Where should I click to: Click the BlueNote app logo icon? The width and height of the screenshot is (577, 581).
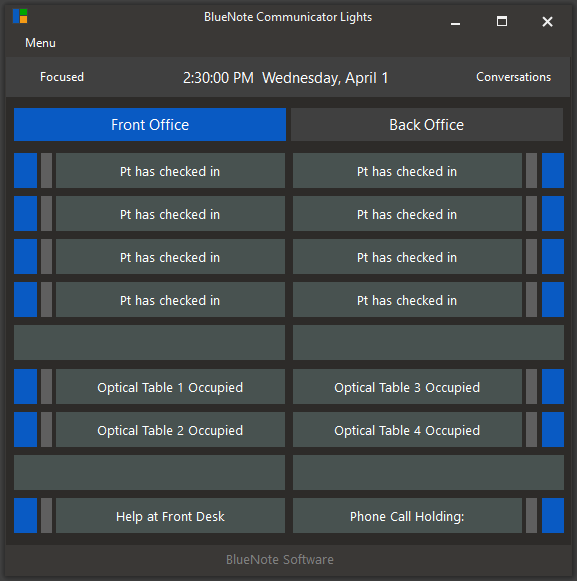(20, 16)
